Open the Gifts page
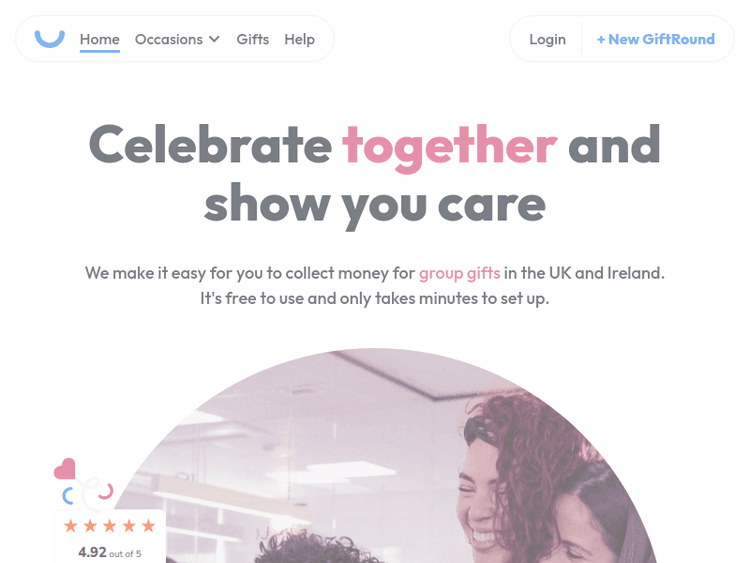Viewport: 750px width, 563px height. coord(253,39)
